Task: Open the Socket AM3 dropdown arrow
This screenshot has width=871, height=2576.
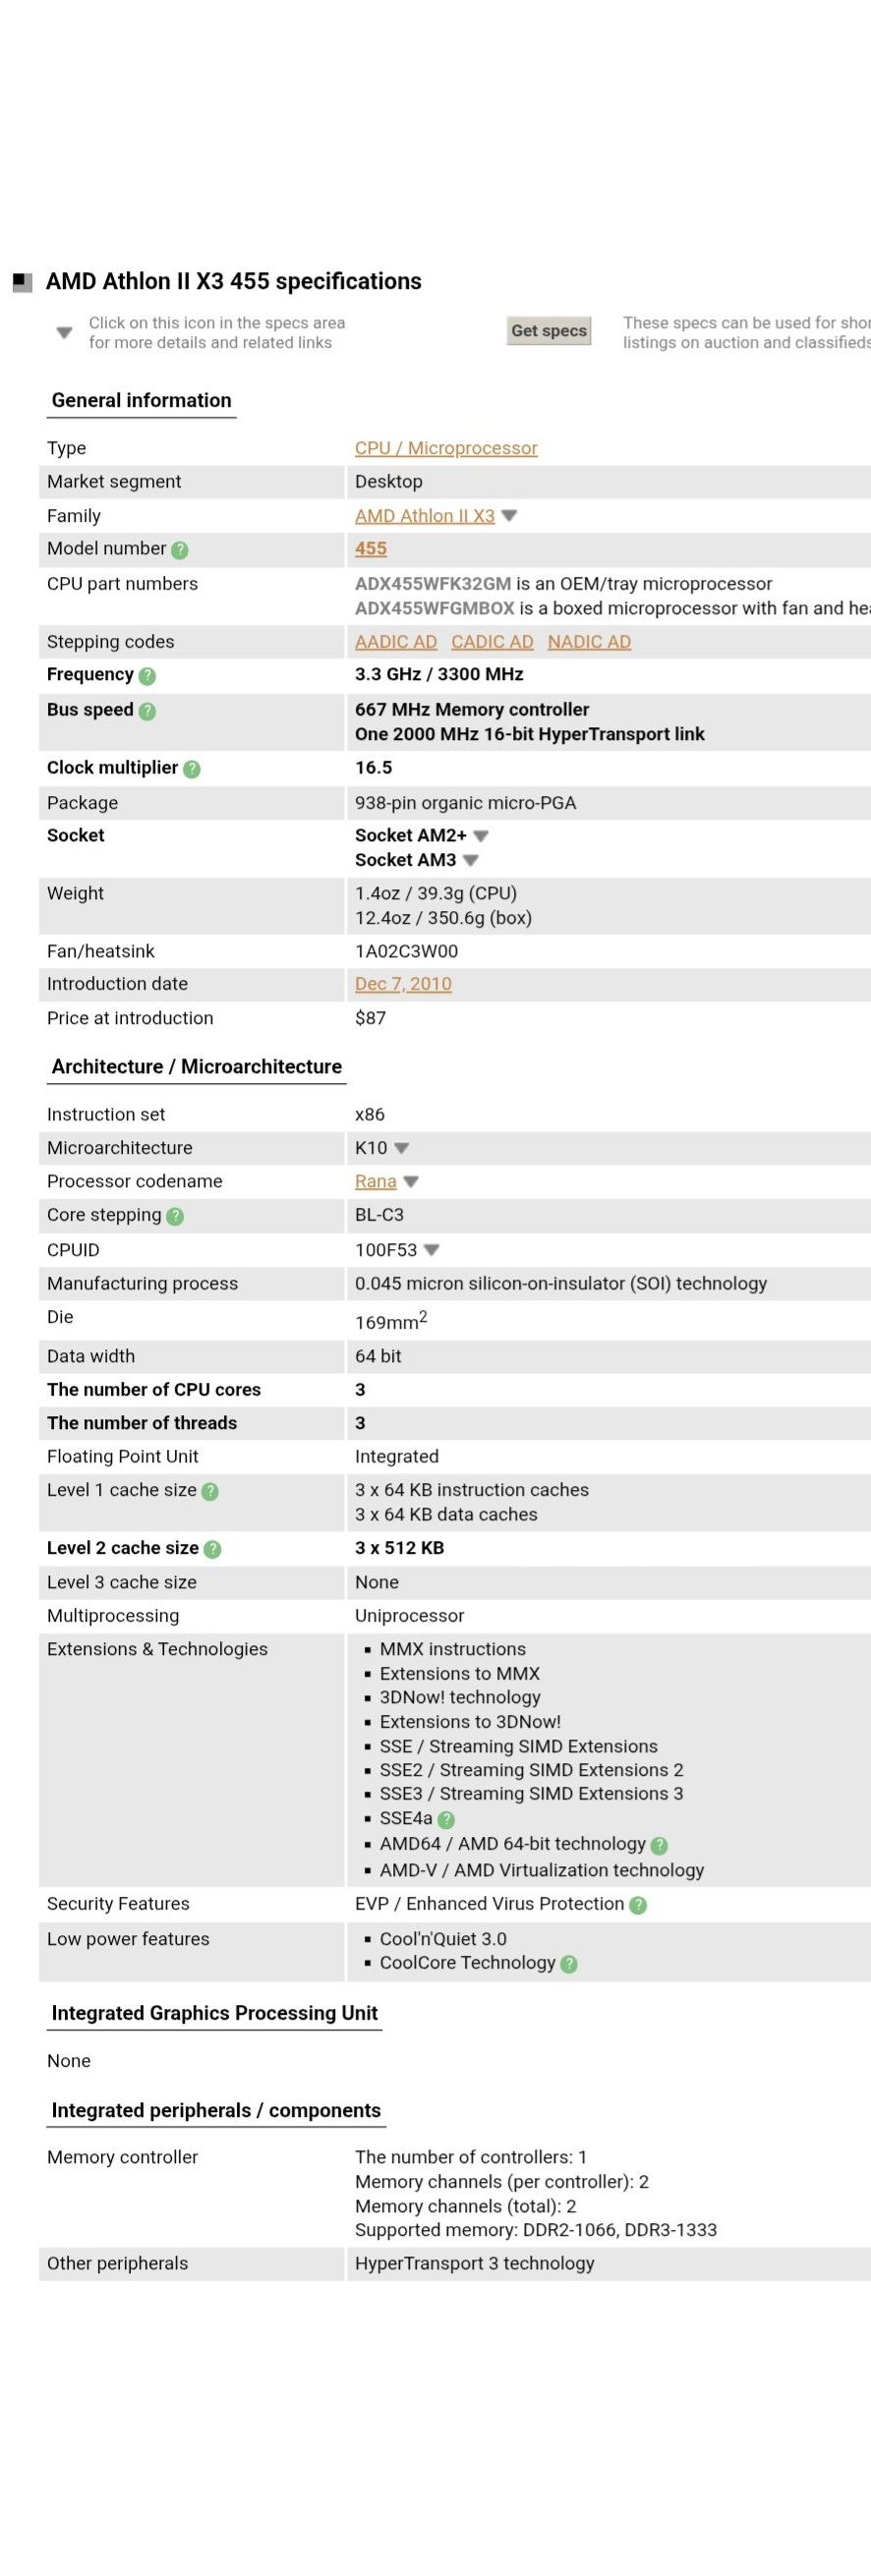Action: (471, 860)
